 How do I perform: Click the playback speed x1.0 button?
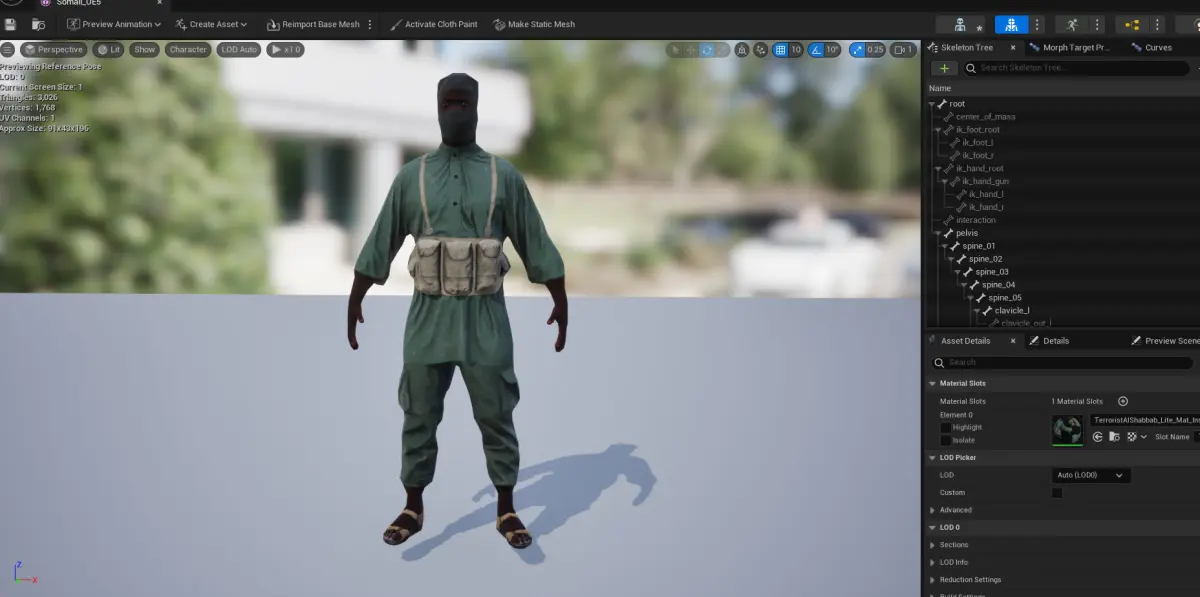pos(285,49)
